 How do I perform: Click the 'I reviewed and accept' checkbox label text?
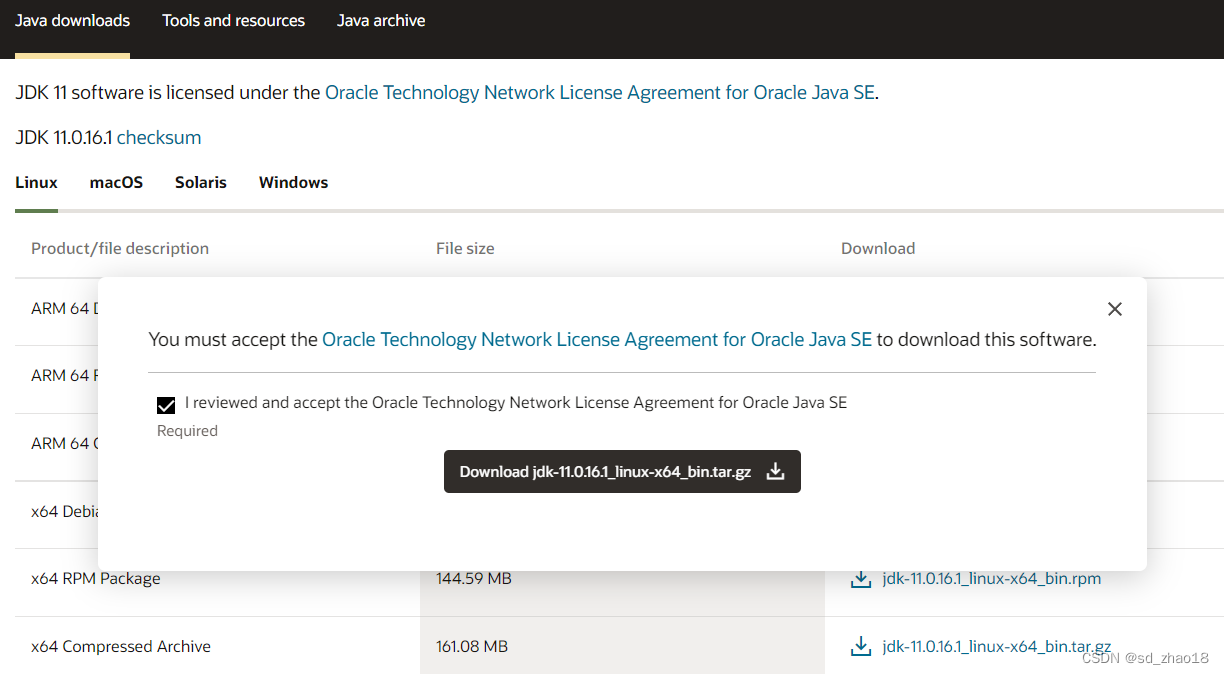pos(516,403)
